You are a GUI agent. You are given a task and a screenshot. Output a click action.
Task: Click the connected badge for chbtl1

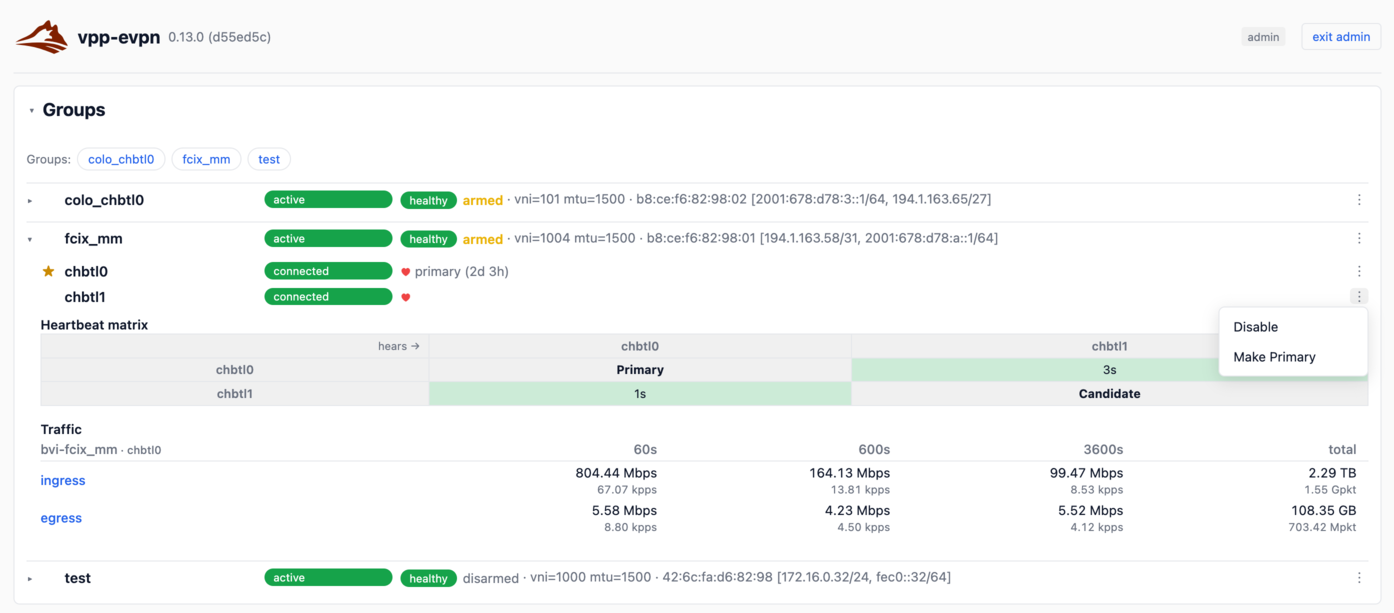point(328,297)
